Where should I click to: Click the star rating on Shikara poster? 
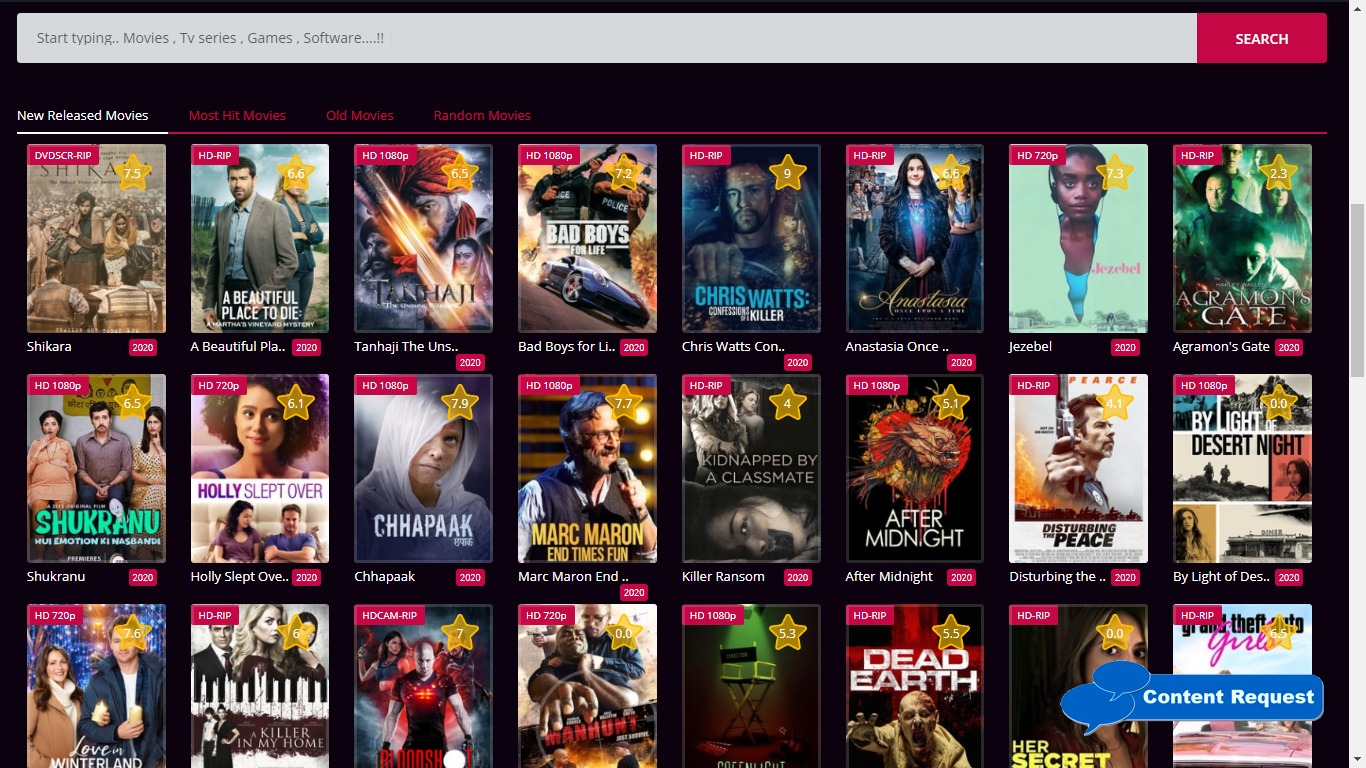coord(132,173)
